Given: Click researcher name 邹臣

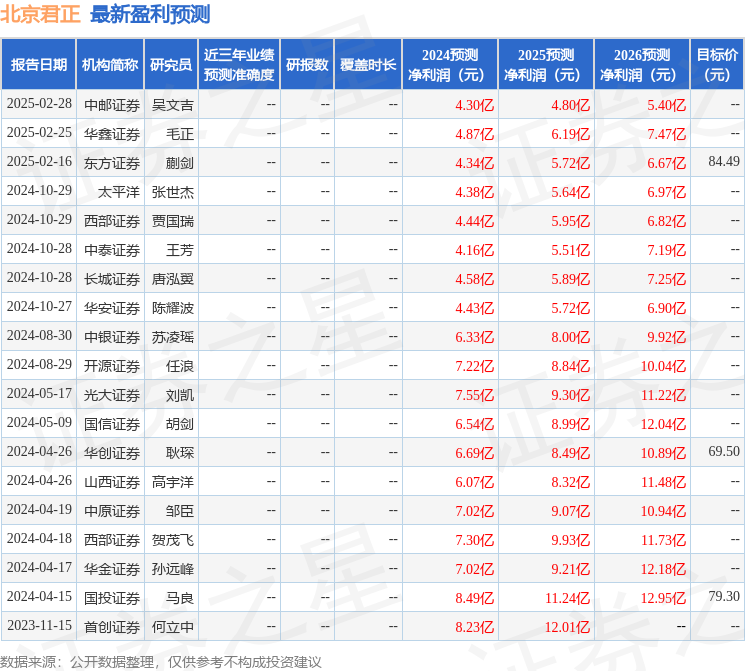Looking at the screenshot, I should [x=180, y=511].
